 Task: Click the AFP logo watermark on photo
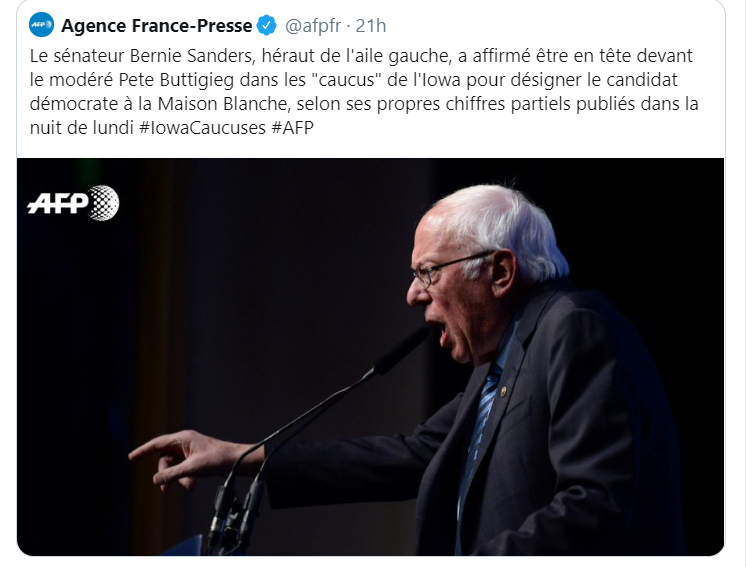coord(73,203)
